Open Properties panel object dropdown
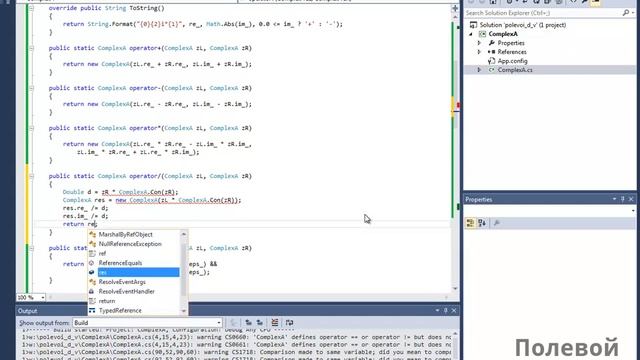Viewport: 640px width, 360px height. point(633,211)
